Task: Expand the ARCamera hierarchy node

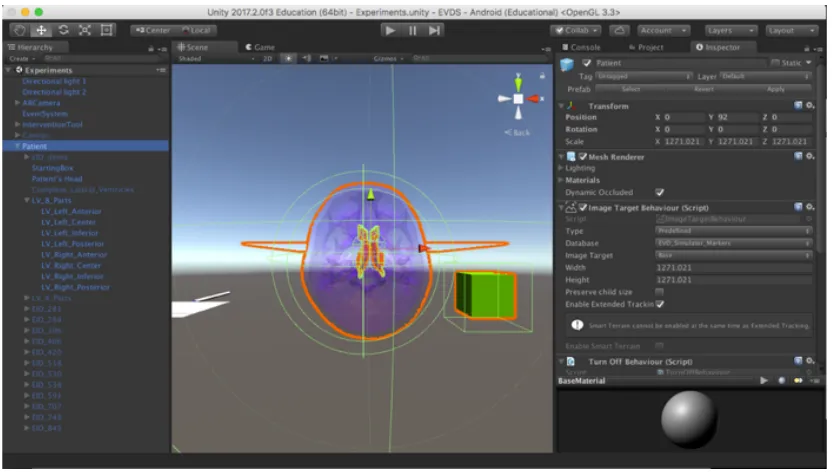Action: 18,102
